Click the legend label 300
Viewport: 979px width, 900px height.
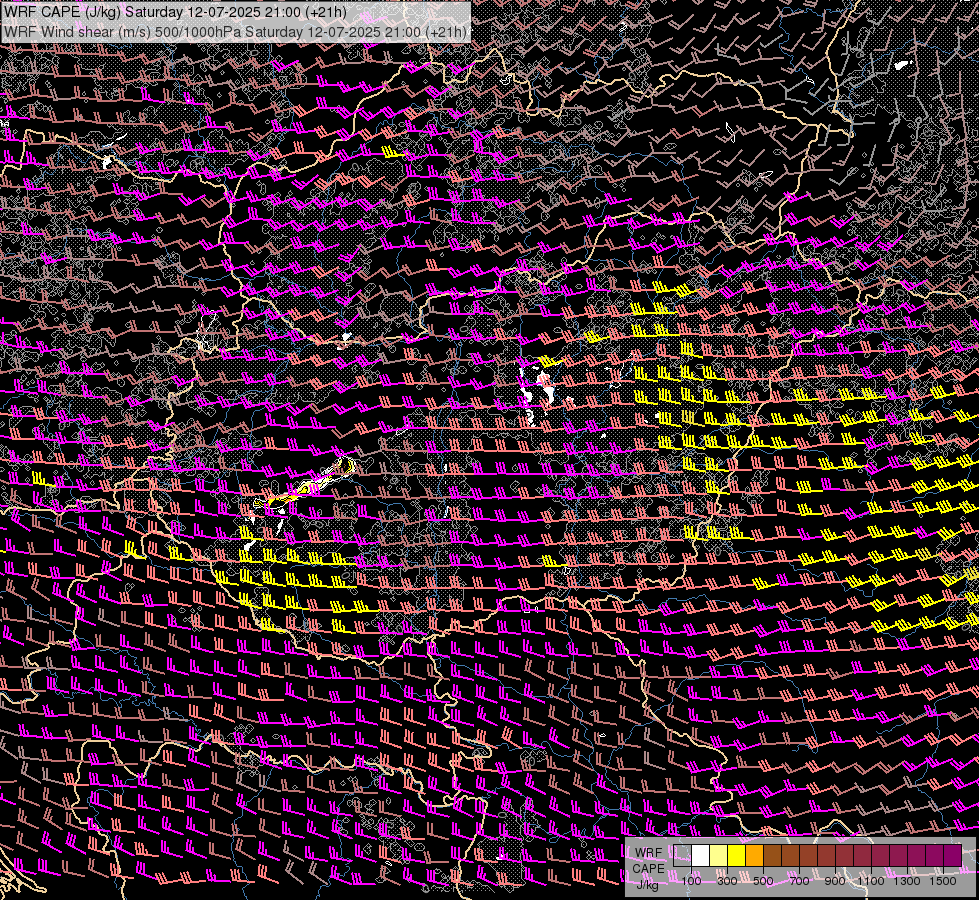point(727,881)
